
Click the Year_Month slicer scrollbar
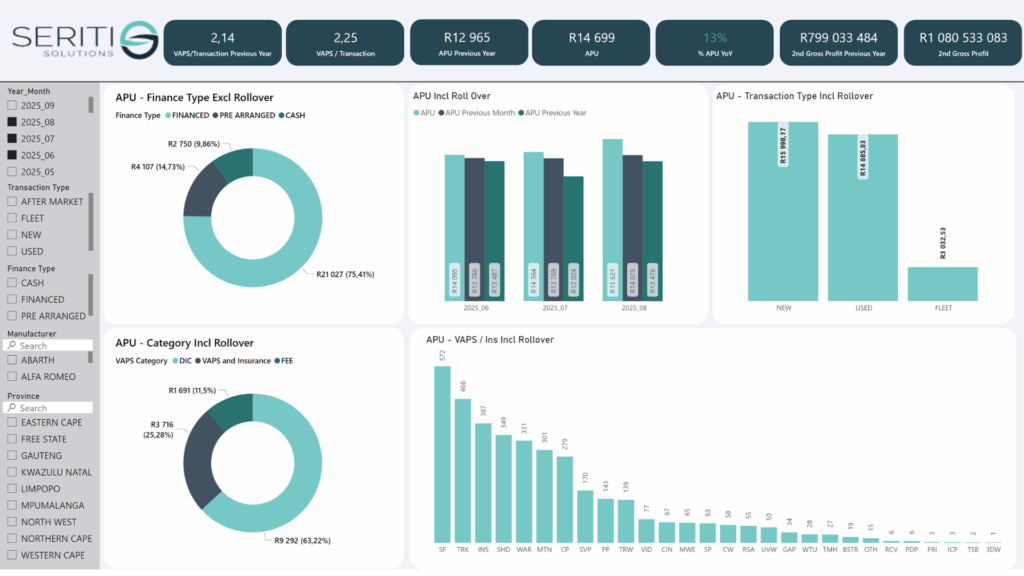click(x=91, y=105)
